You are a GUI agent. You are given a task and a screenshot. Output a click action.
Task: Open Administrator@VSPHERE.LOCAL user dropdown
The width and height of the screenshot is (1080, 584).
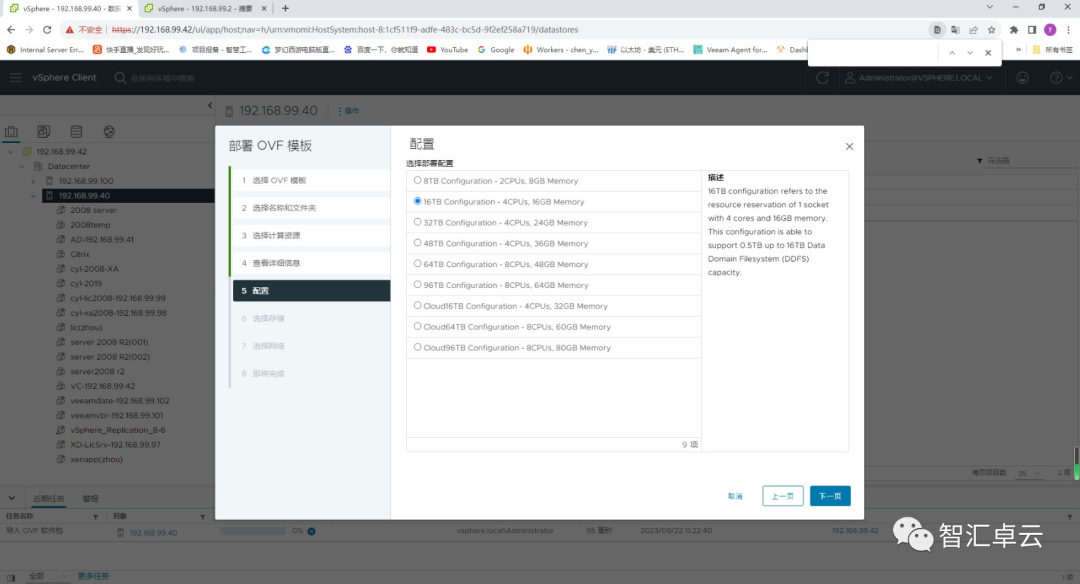point(919,78)
